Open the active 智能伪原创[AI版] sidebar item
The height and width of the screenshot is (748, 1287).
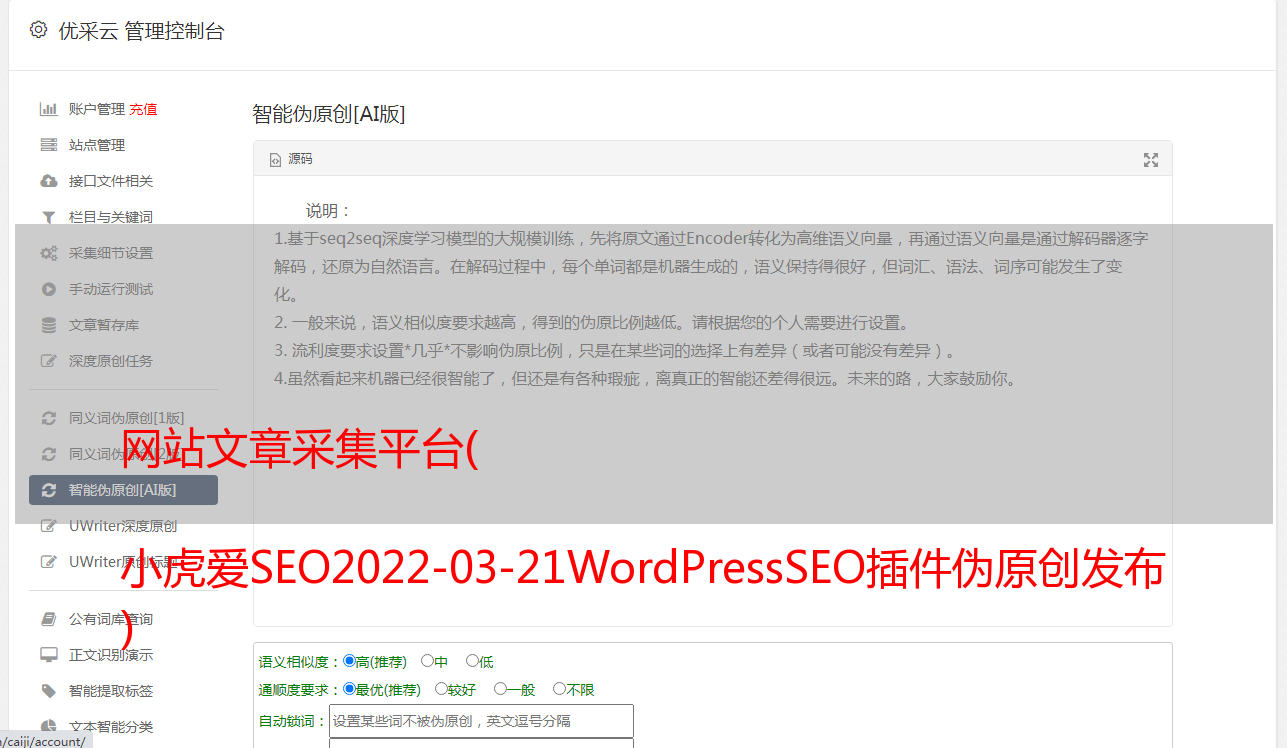(x=123, y=490)
